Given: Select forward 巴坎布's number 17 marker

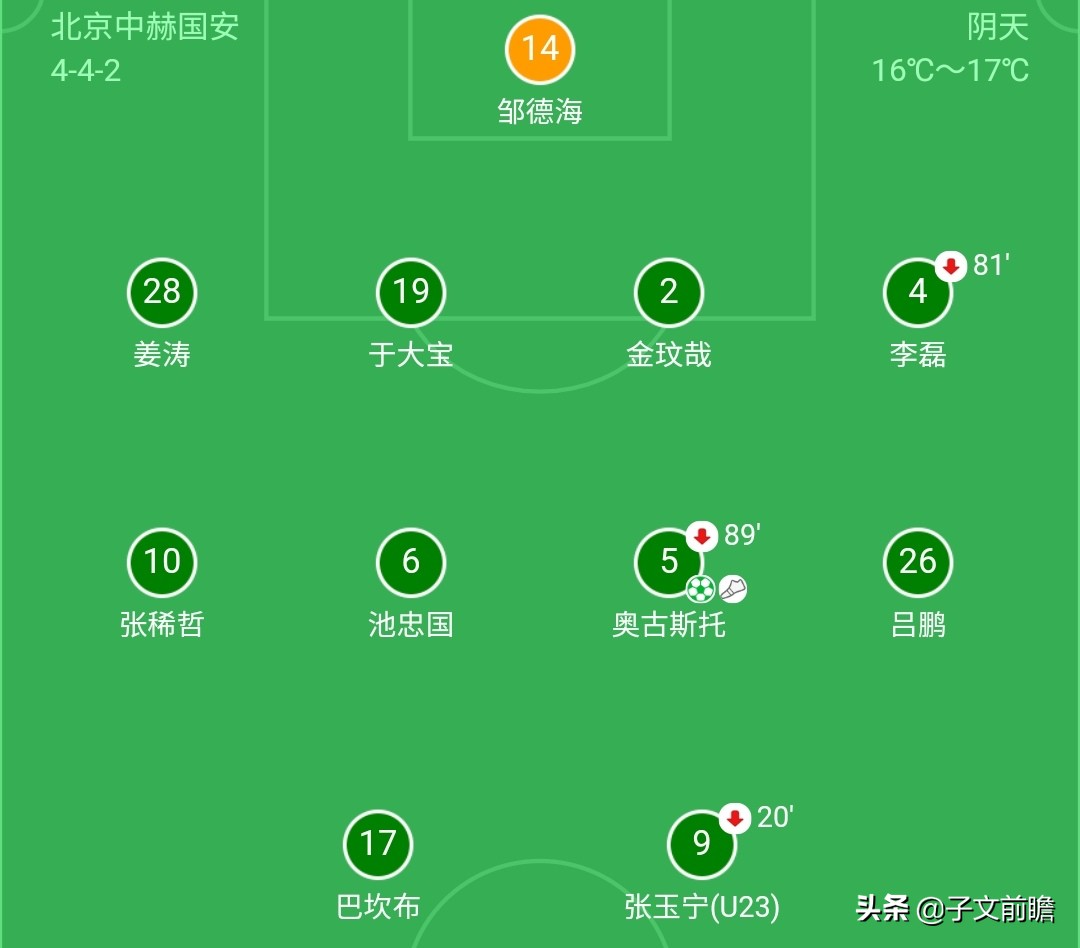Looking at the screenshot, I should [x=378, y=844].
